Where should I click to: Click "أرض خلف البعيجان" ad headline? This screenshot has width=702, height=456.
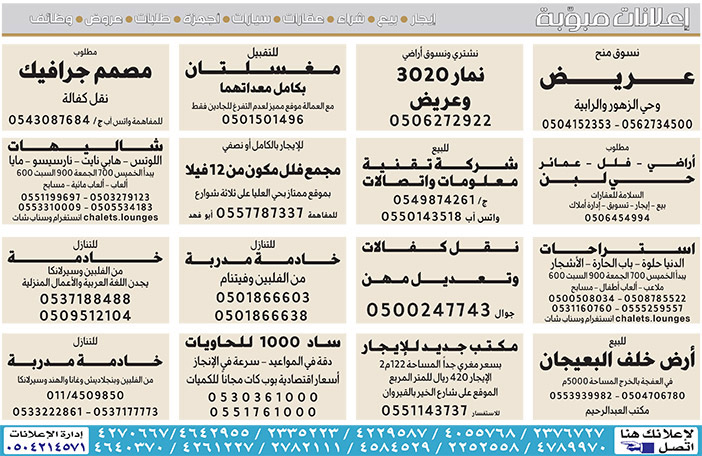(x=617, y=361)
